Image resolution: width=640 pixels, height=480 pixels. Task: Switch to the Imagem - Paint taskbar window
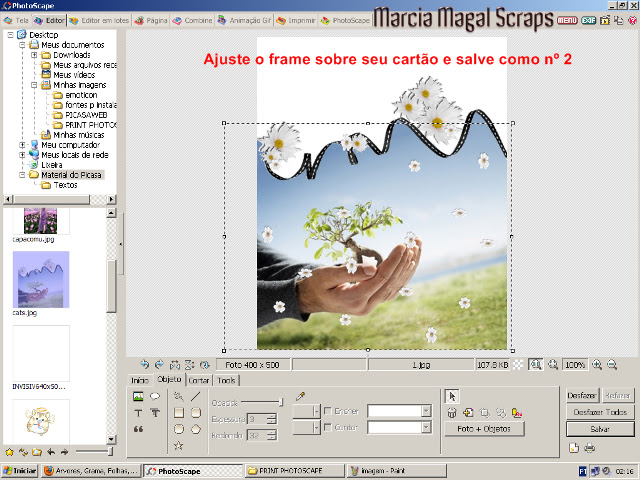tap(396, 471)
